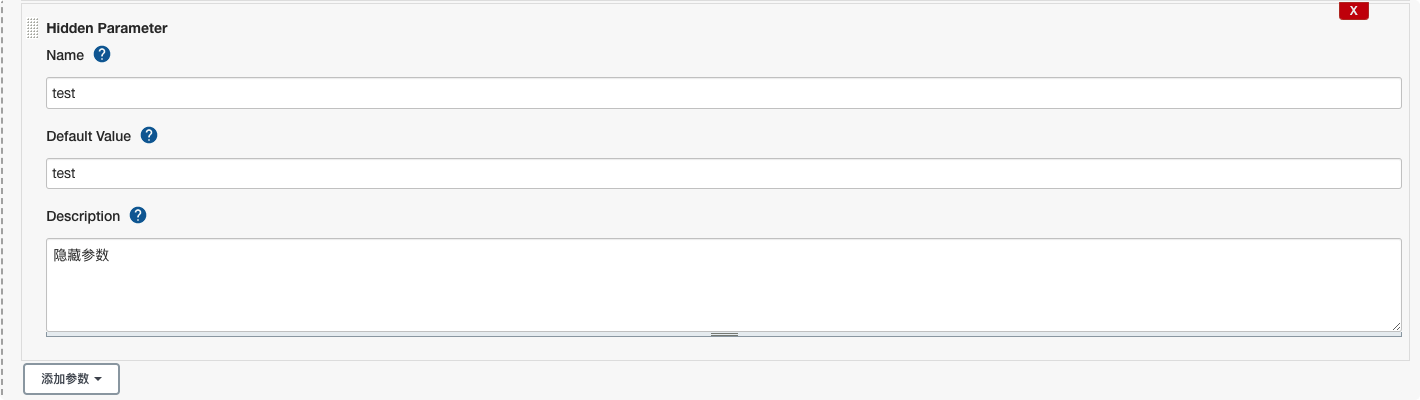This screenshot has width=1420, height=400.
Task: Click the word test in Default Value field
Action: pos(64,173)
